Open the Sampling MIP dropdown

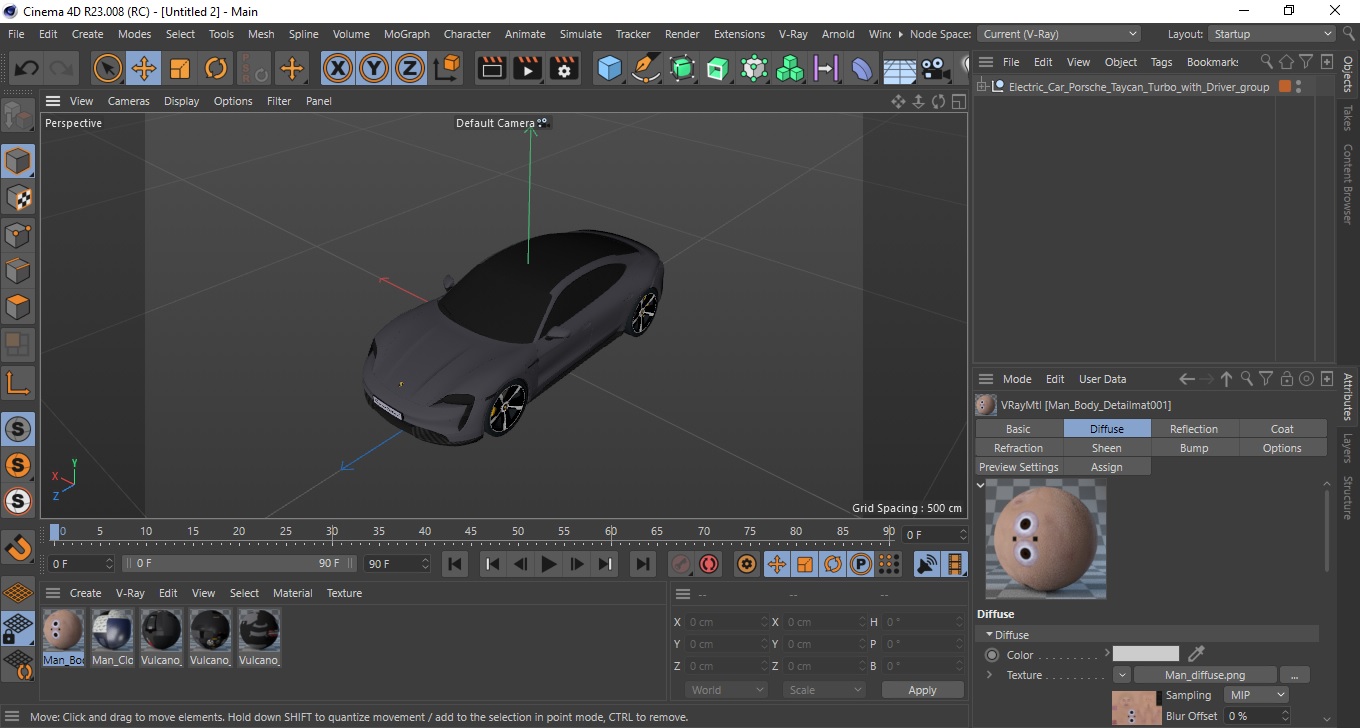coord(1257,695)
